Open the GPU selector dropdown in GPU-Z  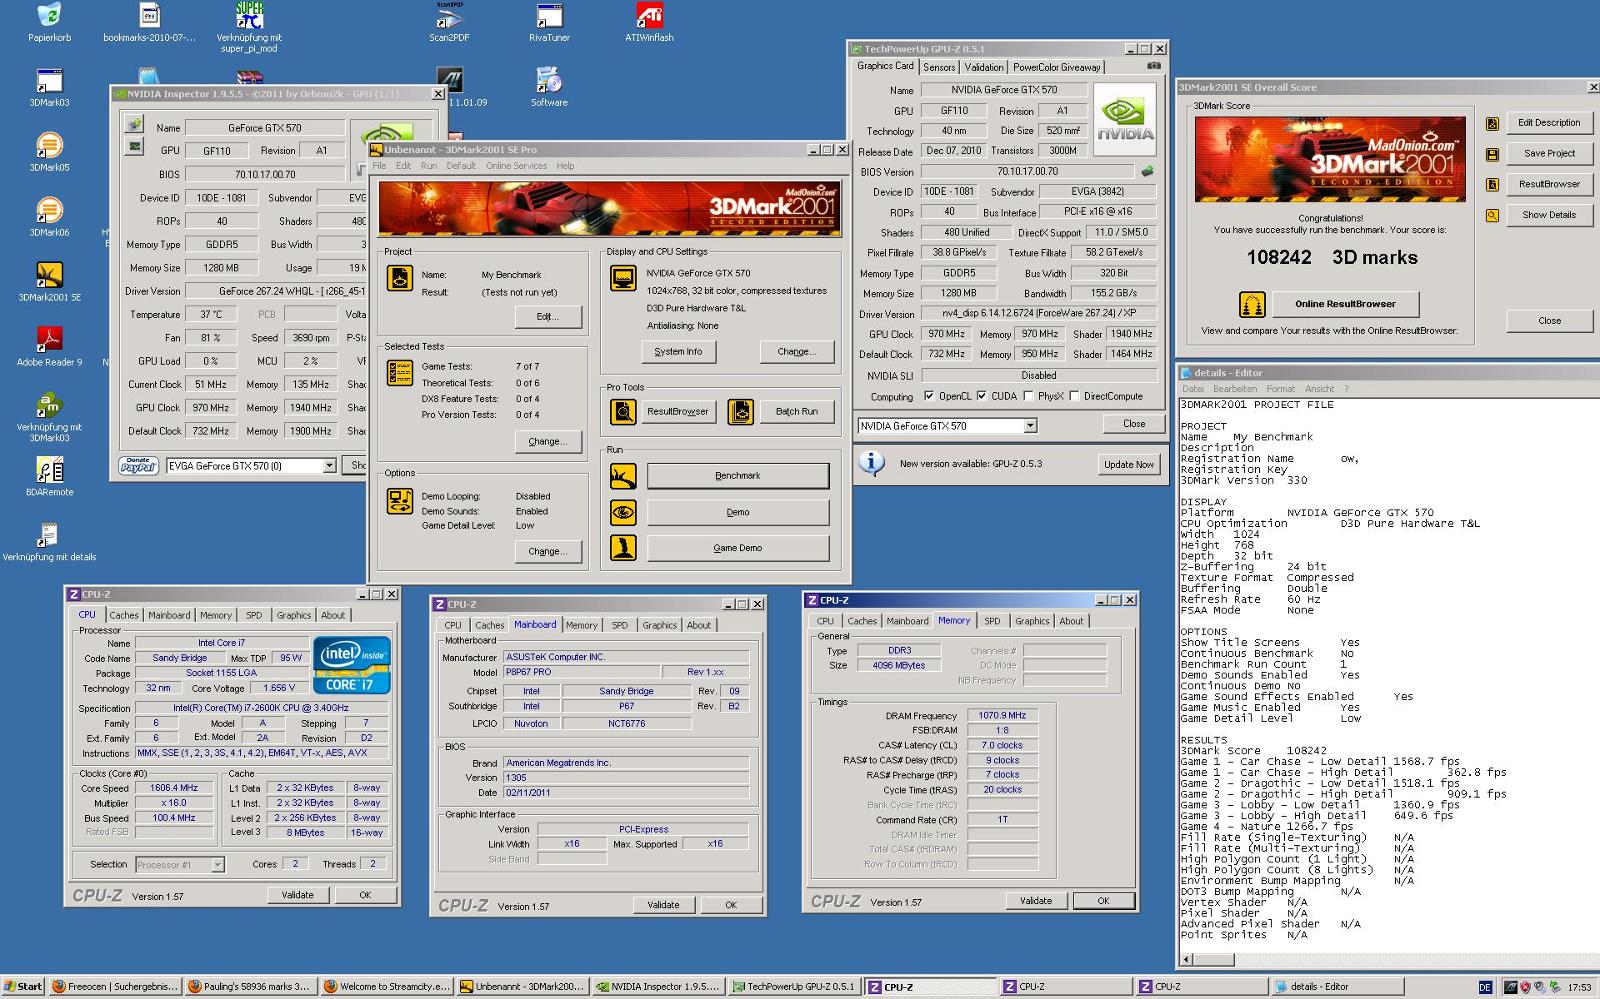(1030, 426)
